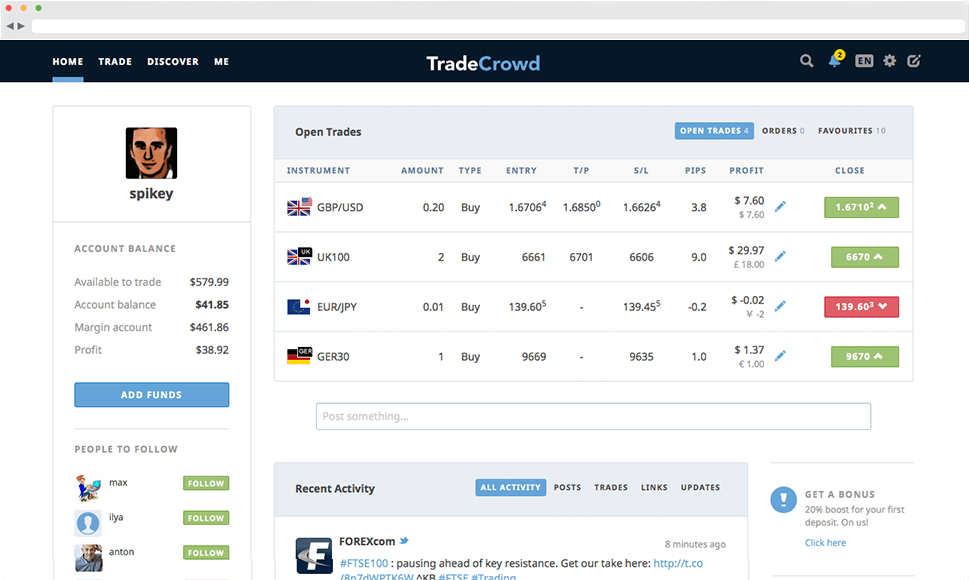Click the TradeCrowd logo
This screenshot has height=580, width=969.
[x=483, y=63]
